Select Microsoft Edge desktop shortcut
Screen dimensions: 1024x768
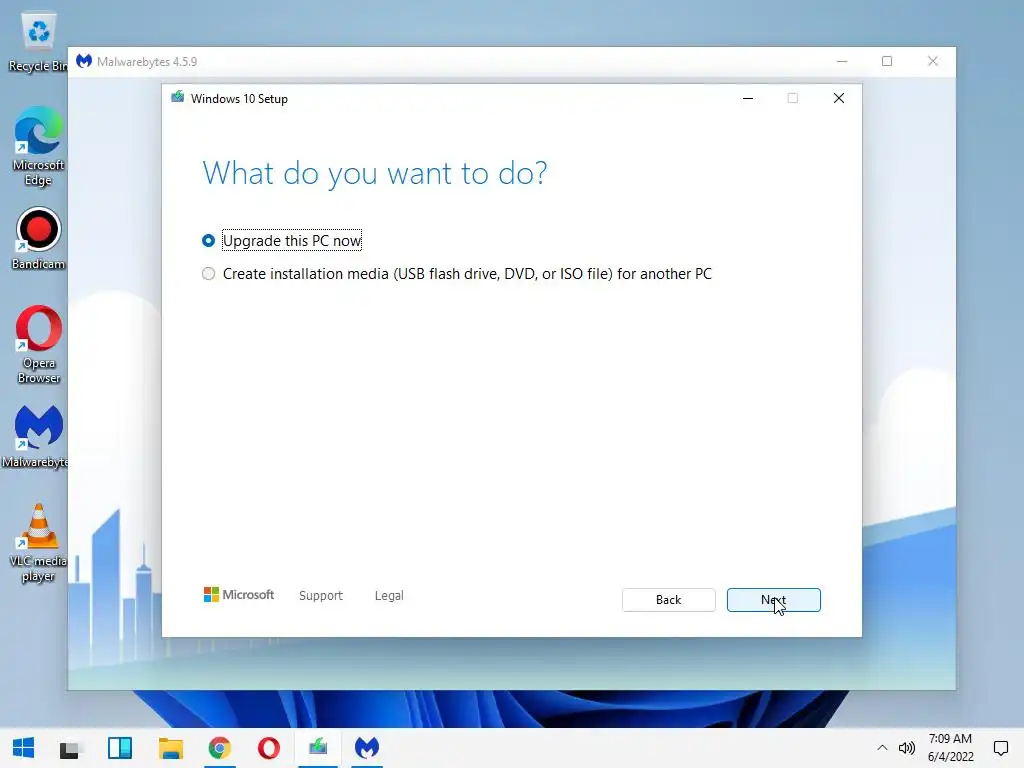coord(38,147)
